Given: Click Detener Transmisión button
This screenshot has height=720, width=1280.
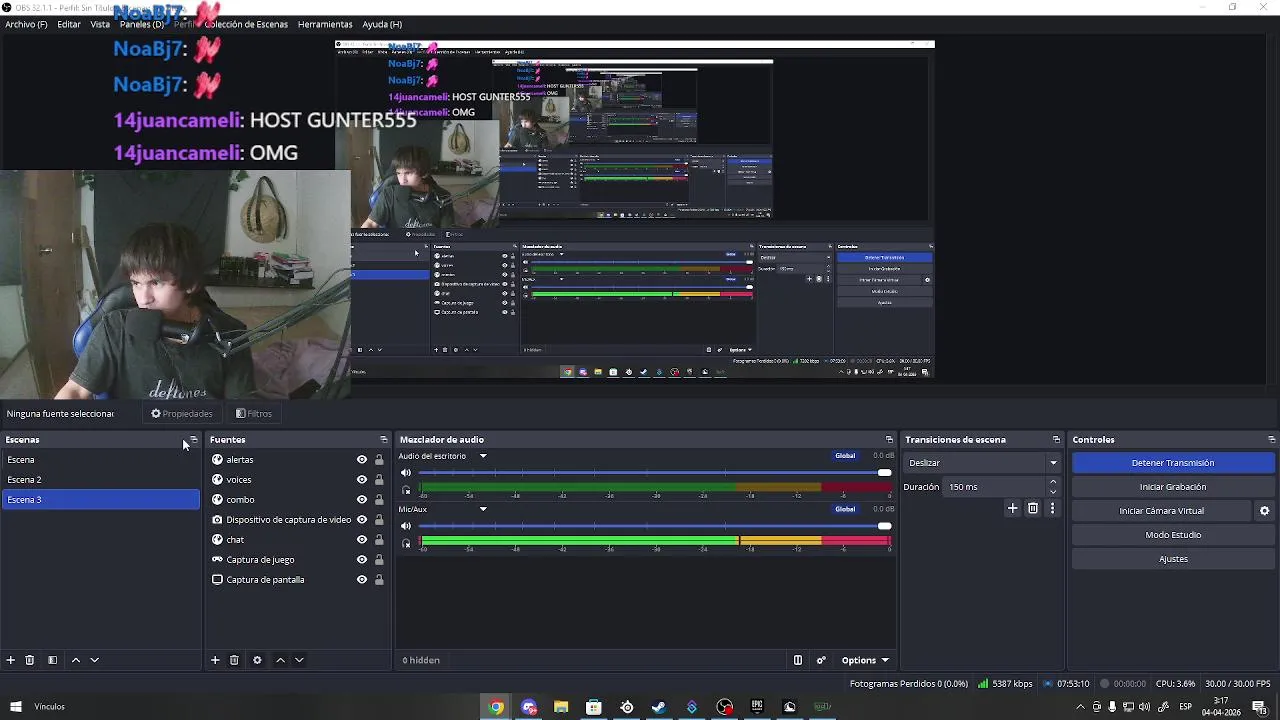Looking at the screenshot, I should coord(1173,463).
